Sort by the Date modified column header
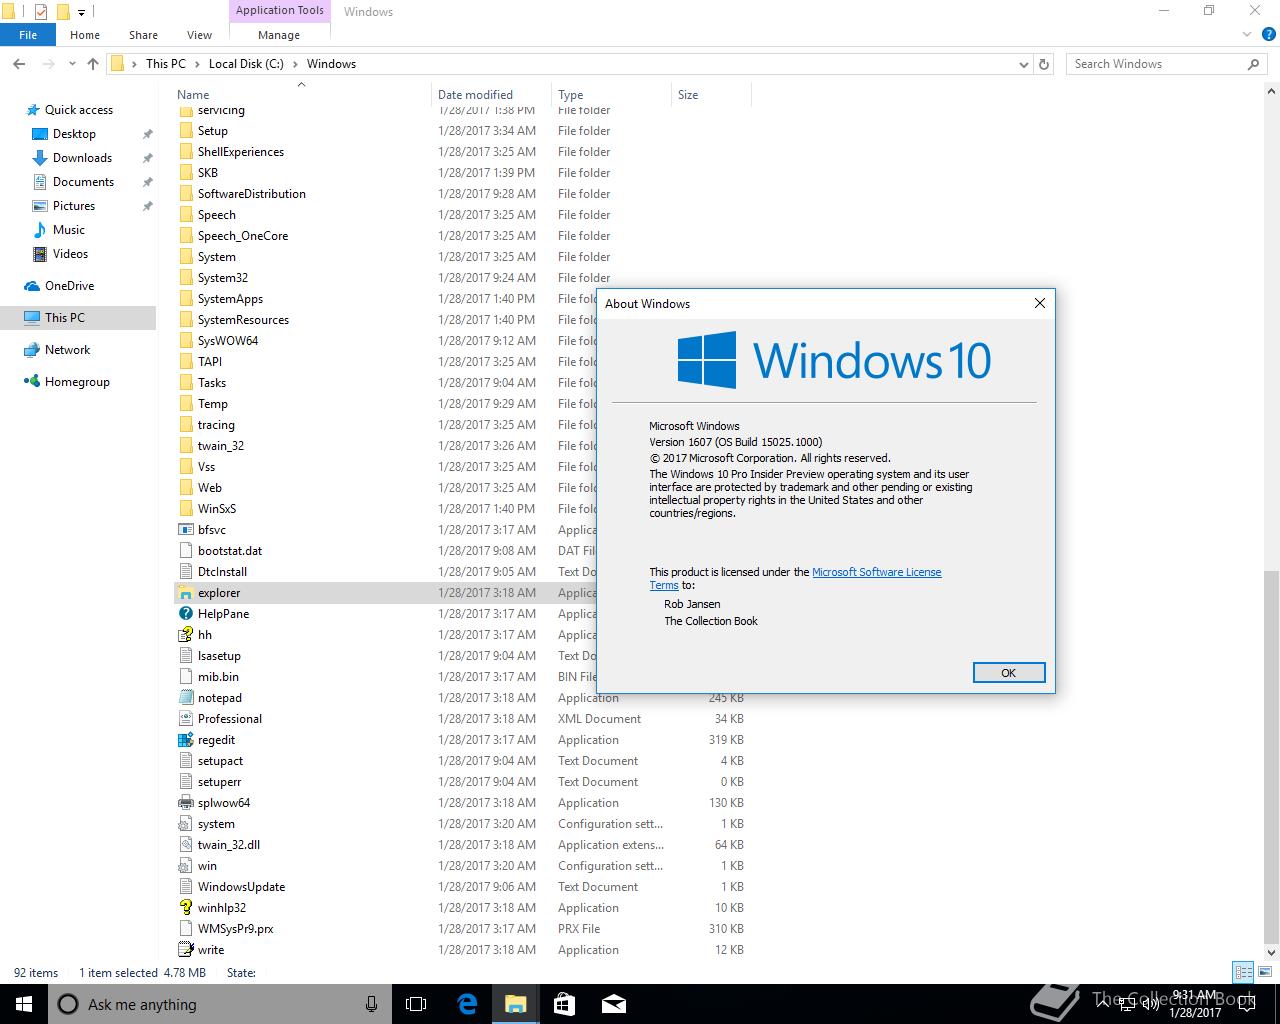 pos(492,95)
